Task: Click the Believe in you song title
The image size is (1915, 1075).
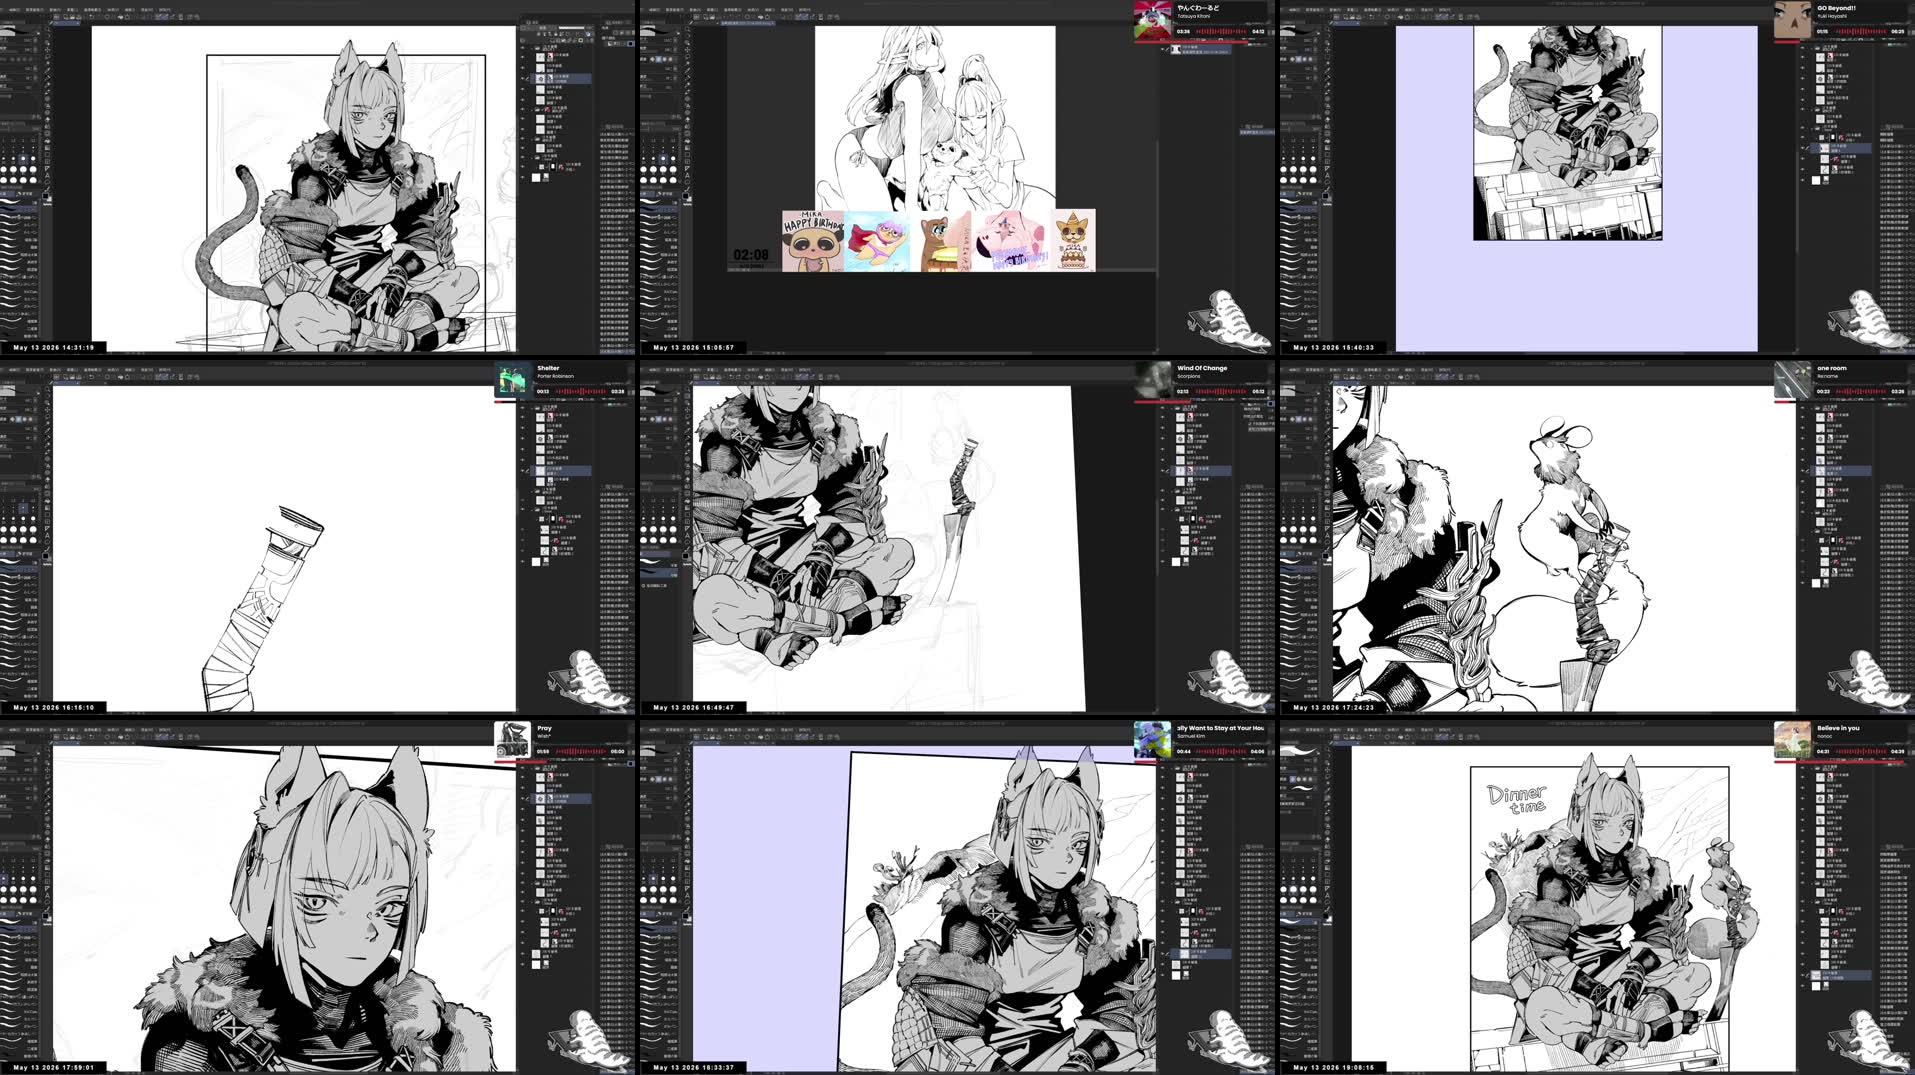Action: click(x=1838, y=728)
